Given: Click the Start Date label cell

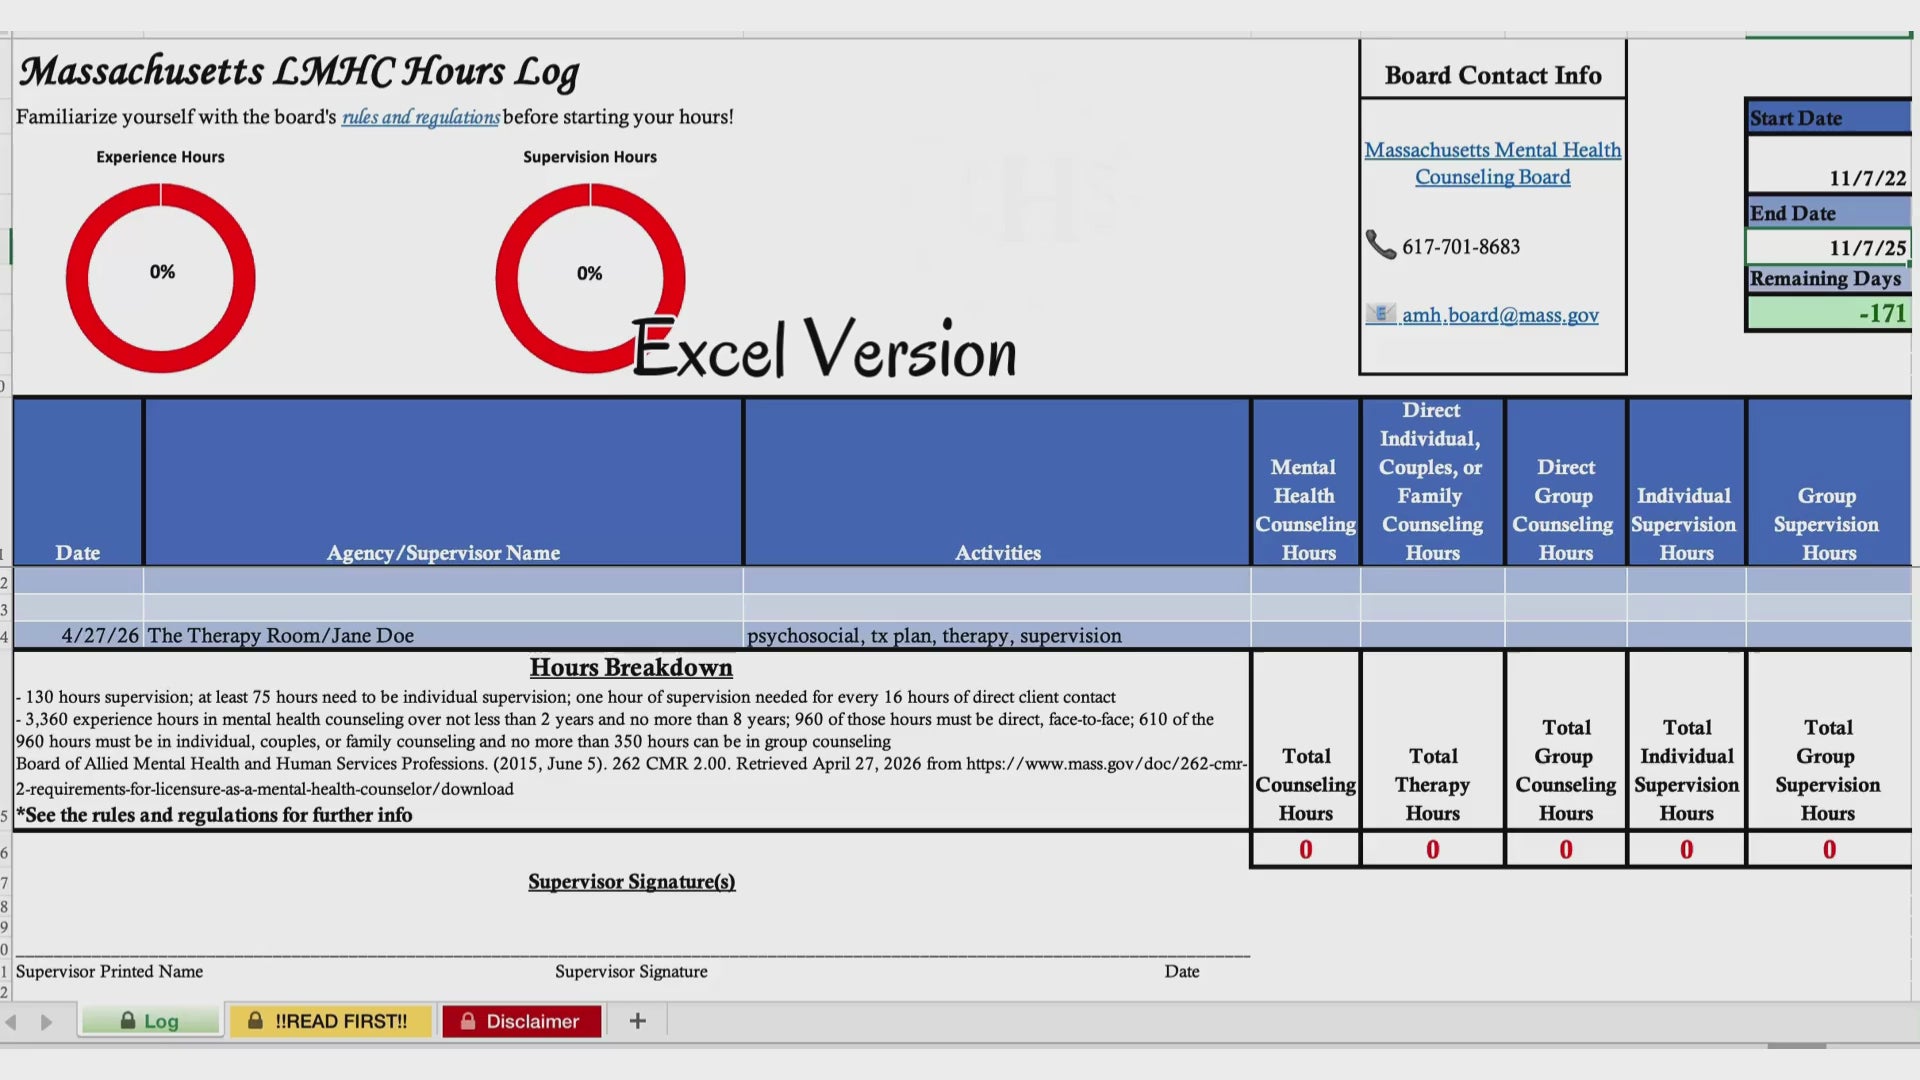Looking at the screenshot, I should (1829, 118).
